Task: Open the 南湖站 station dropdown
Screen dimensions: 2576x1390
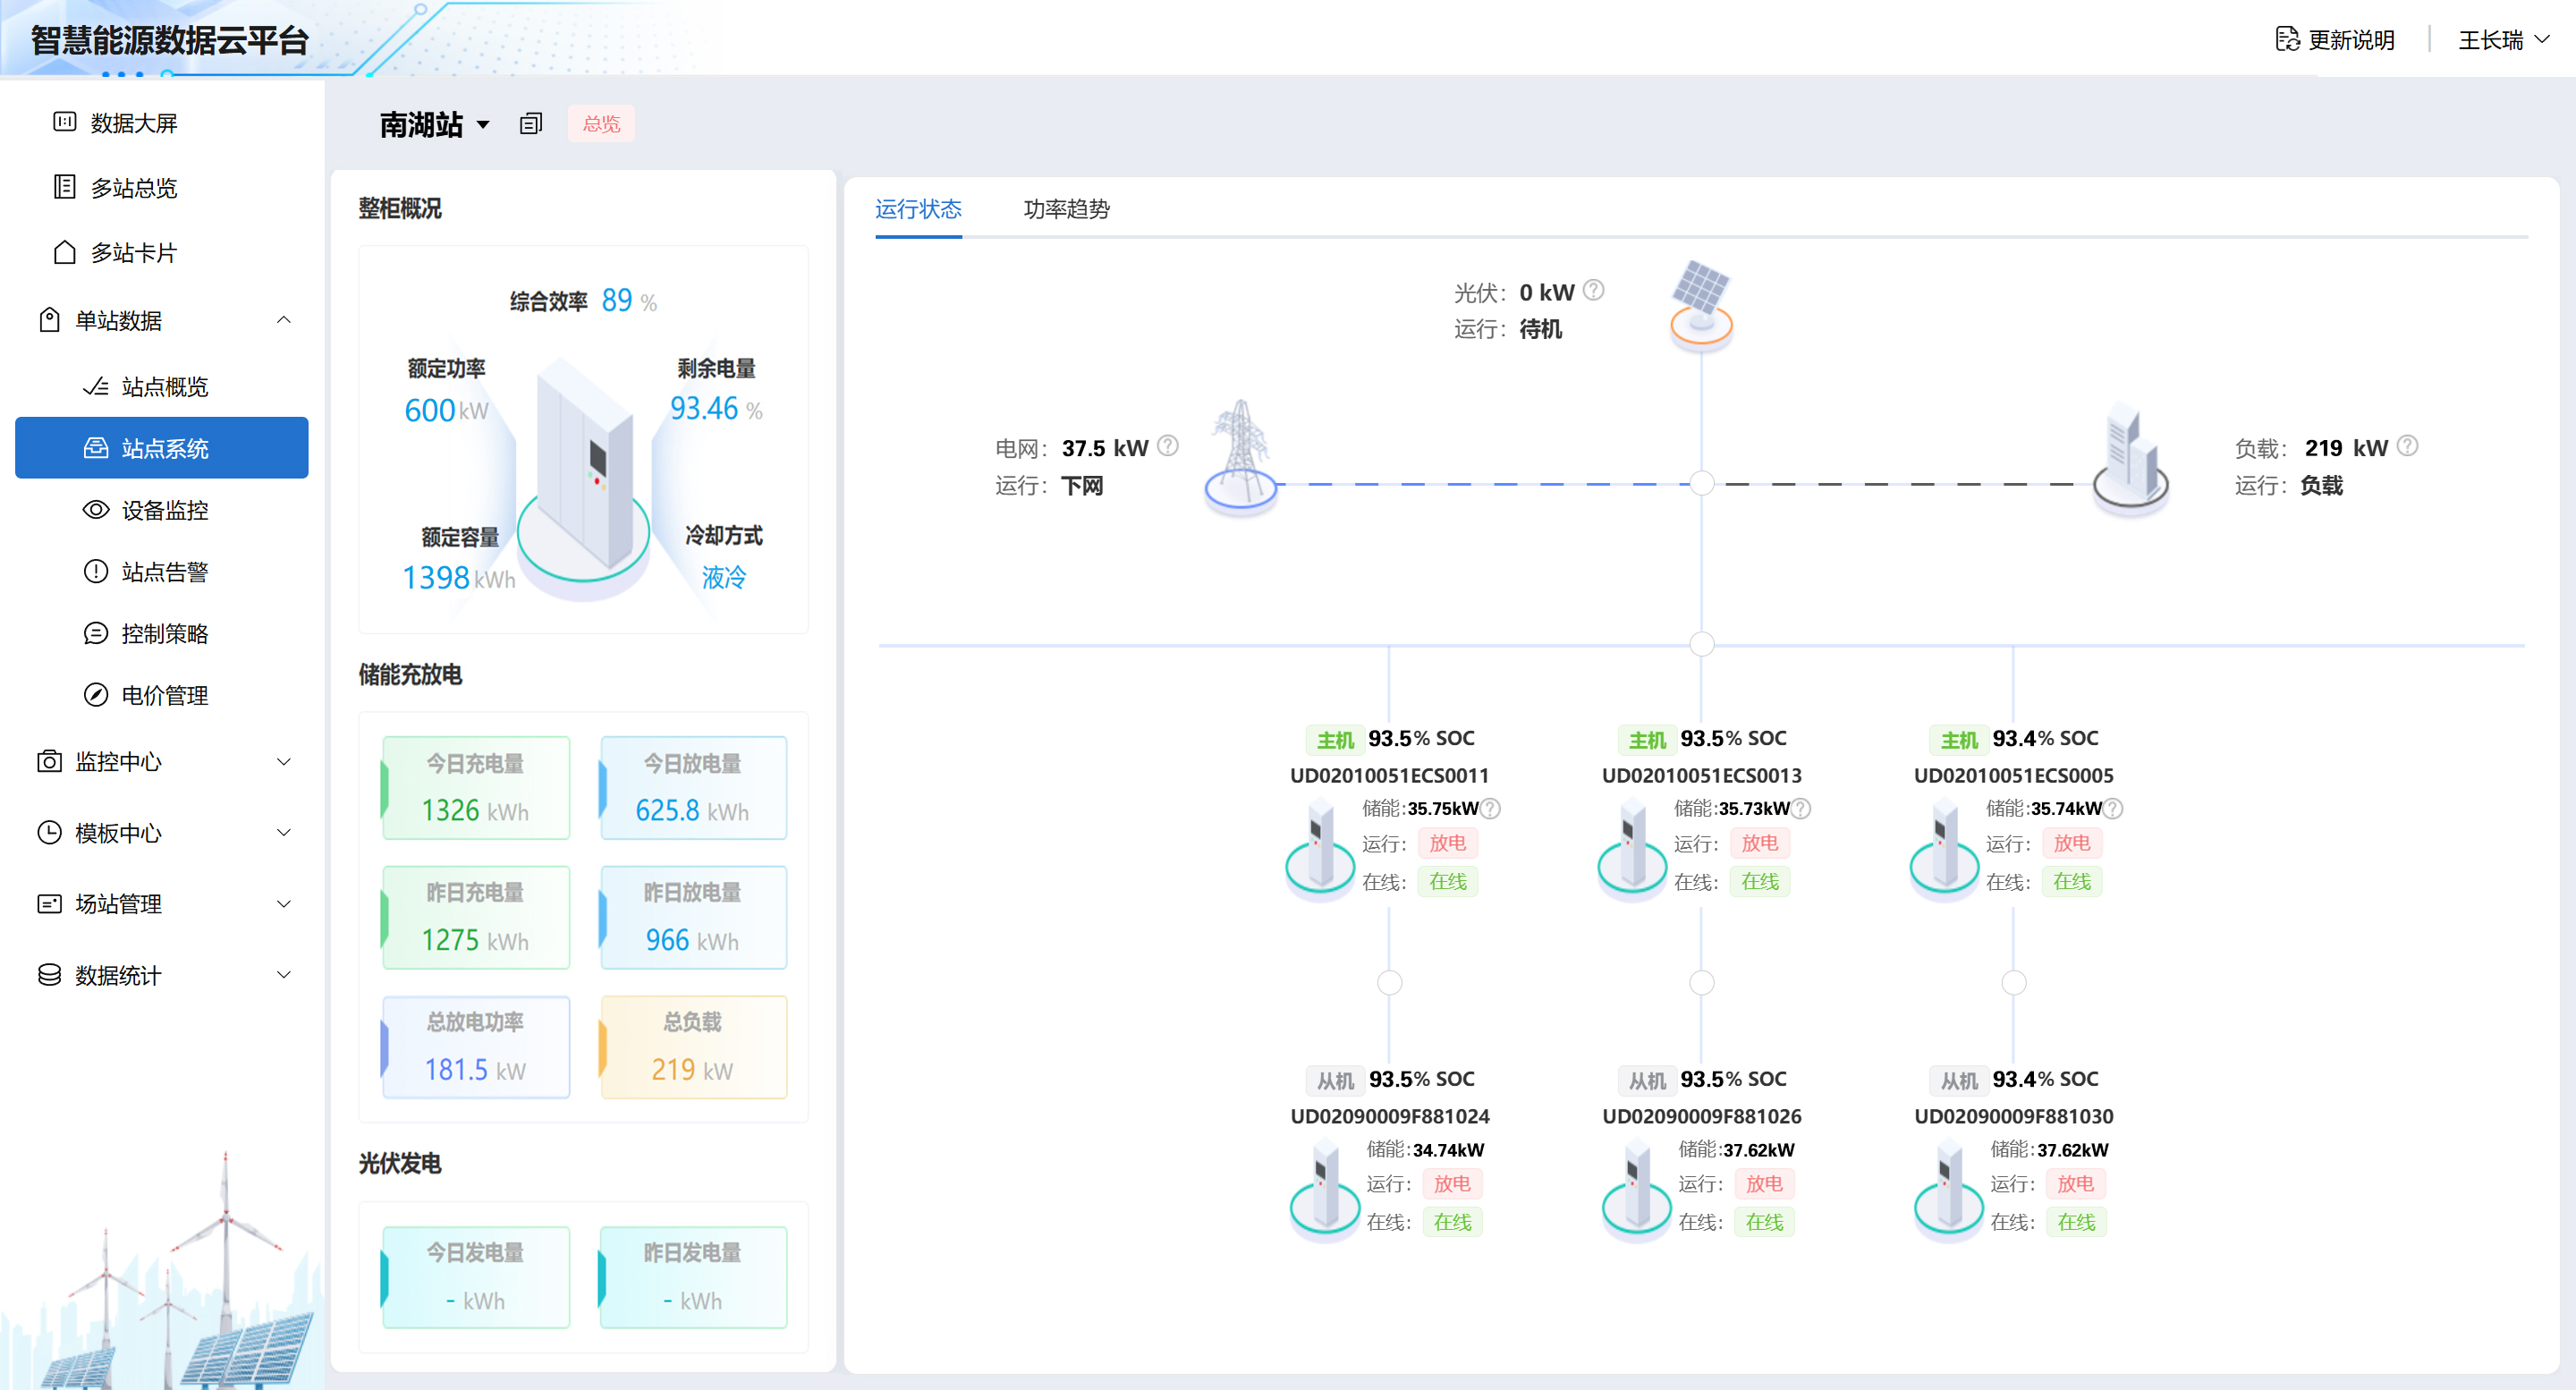Action: (x=435, y=124)
